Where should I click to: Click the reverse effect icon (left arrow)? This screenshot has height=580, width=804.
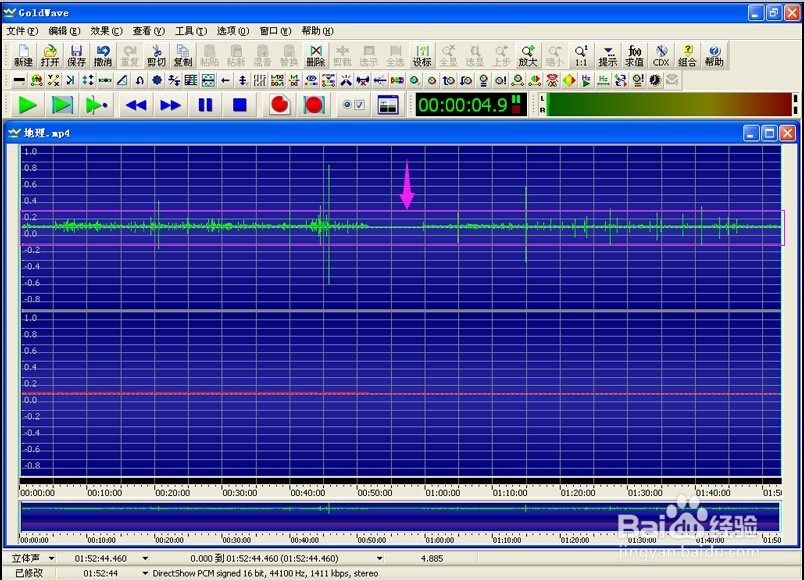[x=225, y=81]
